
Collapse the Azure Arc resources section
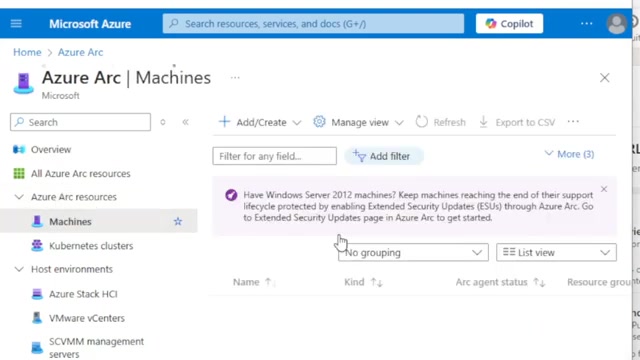19,197
